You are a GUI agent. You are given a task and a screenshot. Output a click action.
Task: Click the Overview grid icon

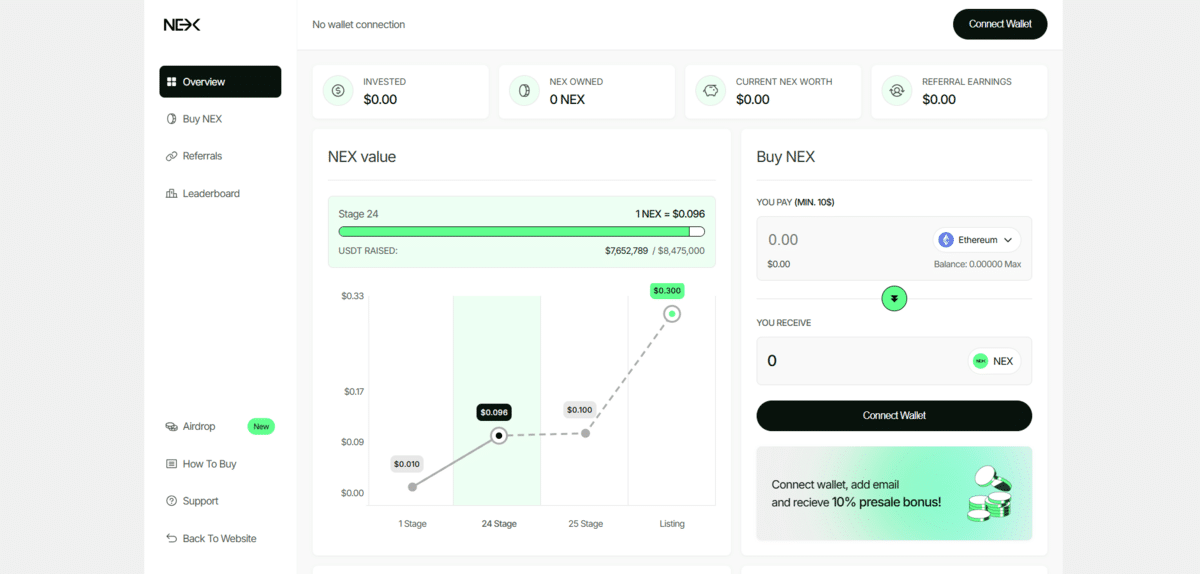172,82
